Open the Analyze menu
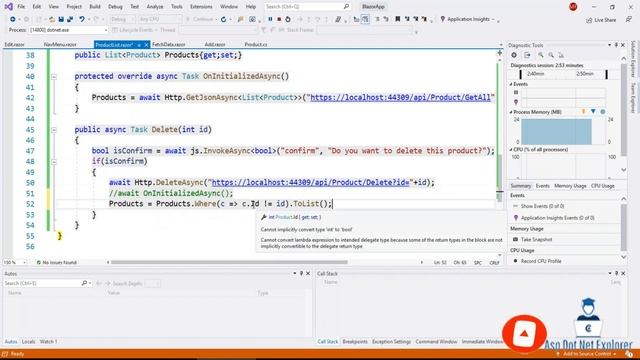This screenshot has height=360, width=640. [x=155, y=7]
